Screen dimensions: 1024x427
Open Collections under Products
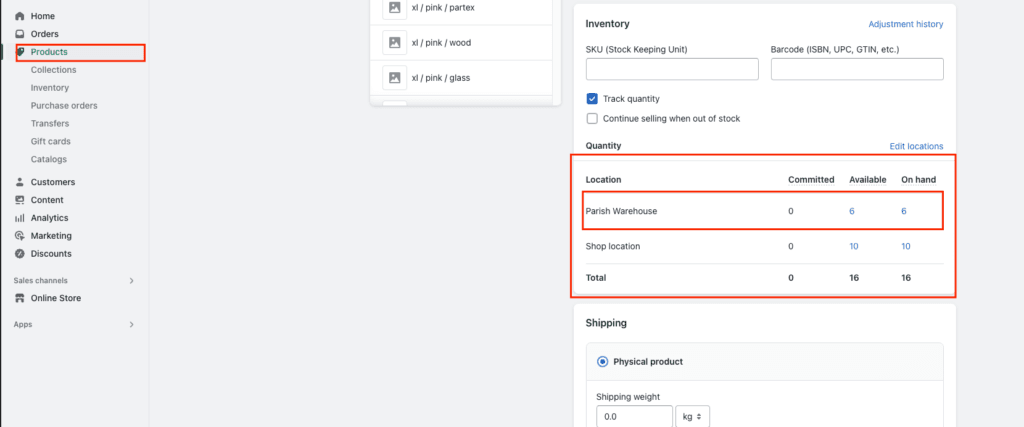pyautogui.click(x=54, y=70)
